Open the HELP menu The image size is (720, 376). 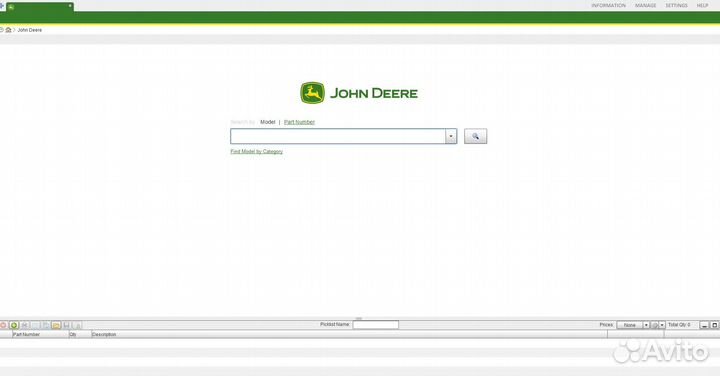(x=703, y=6)
